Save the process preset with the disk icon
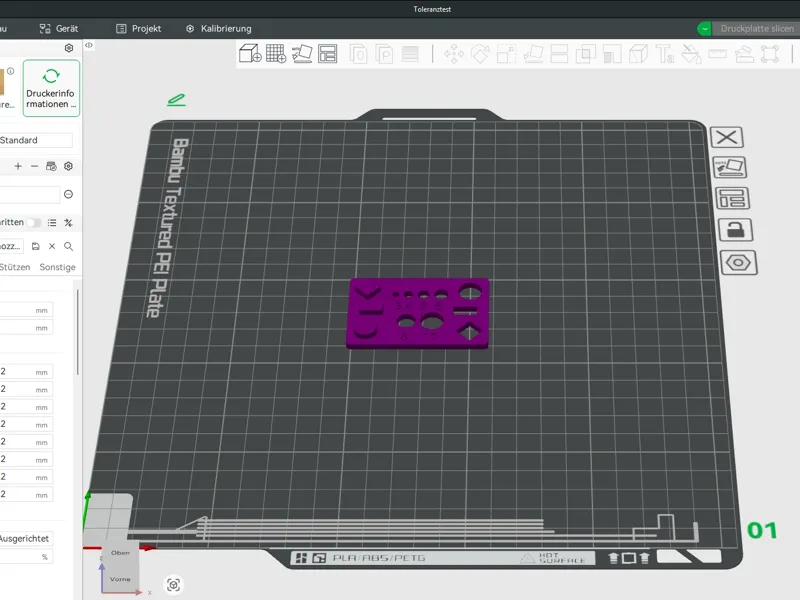The height and width of the screenshot is (600, 800). click(36, 246)
